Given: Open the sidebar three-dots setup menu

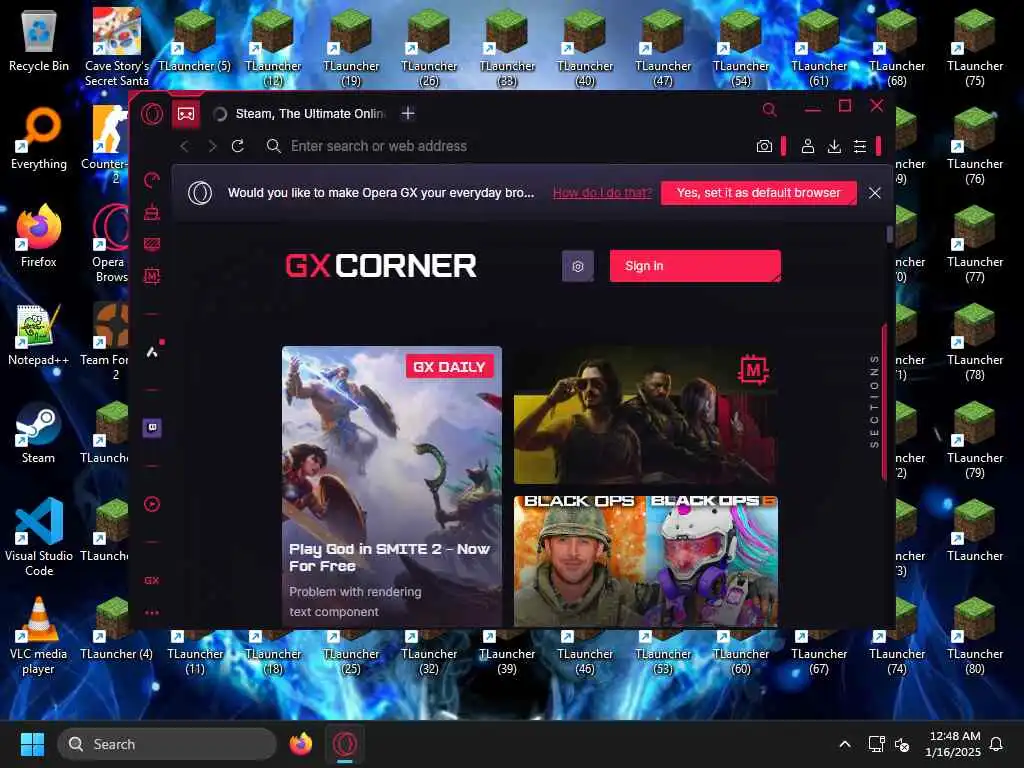Looking at the screenshot, I should tap(152, 613).
